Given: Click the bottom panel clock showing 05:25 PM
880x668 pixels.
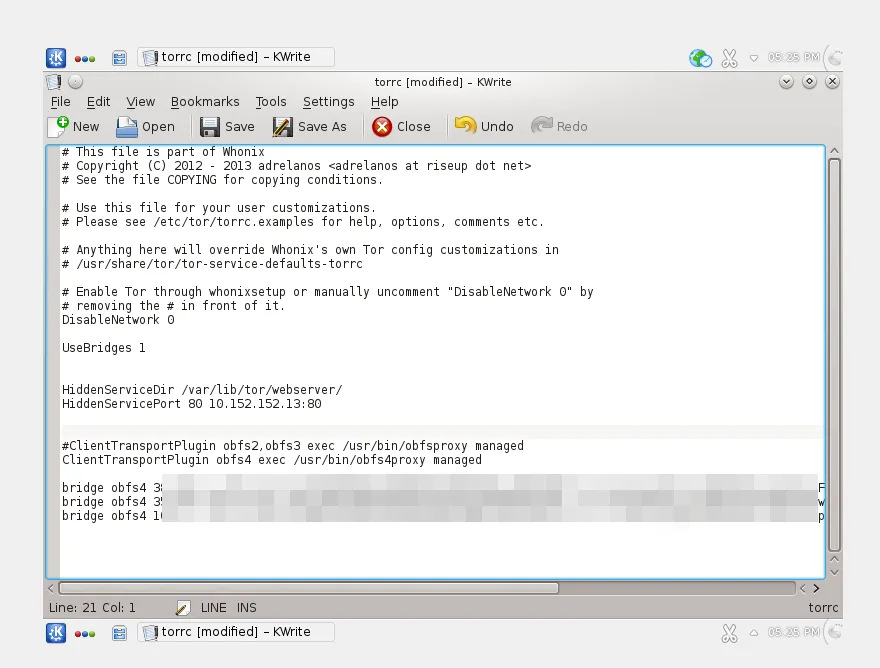Looking at the screenshot, I should pyautogui.click(x=794, y=632).
